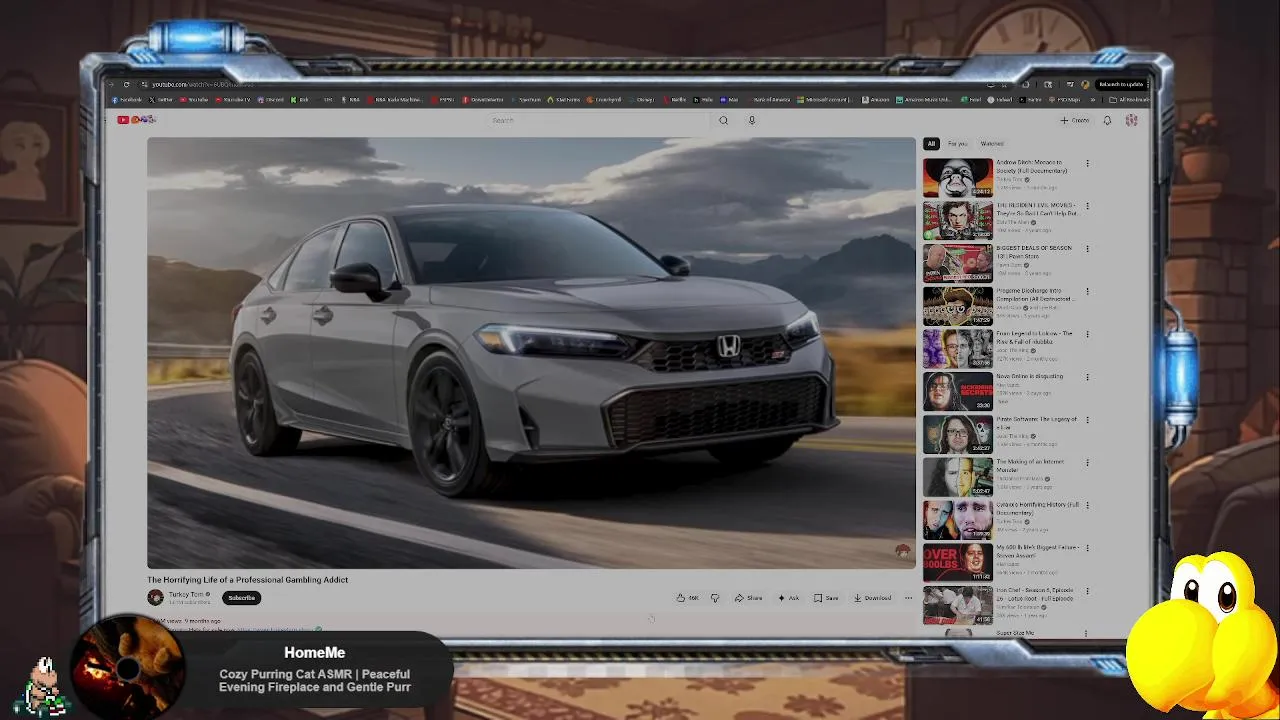Screen dimensions: 1280x720
Task: Open the Twitter bookmark
Action: click(x=162, y=100)
